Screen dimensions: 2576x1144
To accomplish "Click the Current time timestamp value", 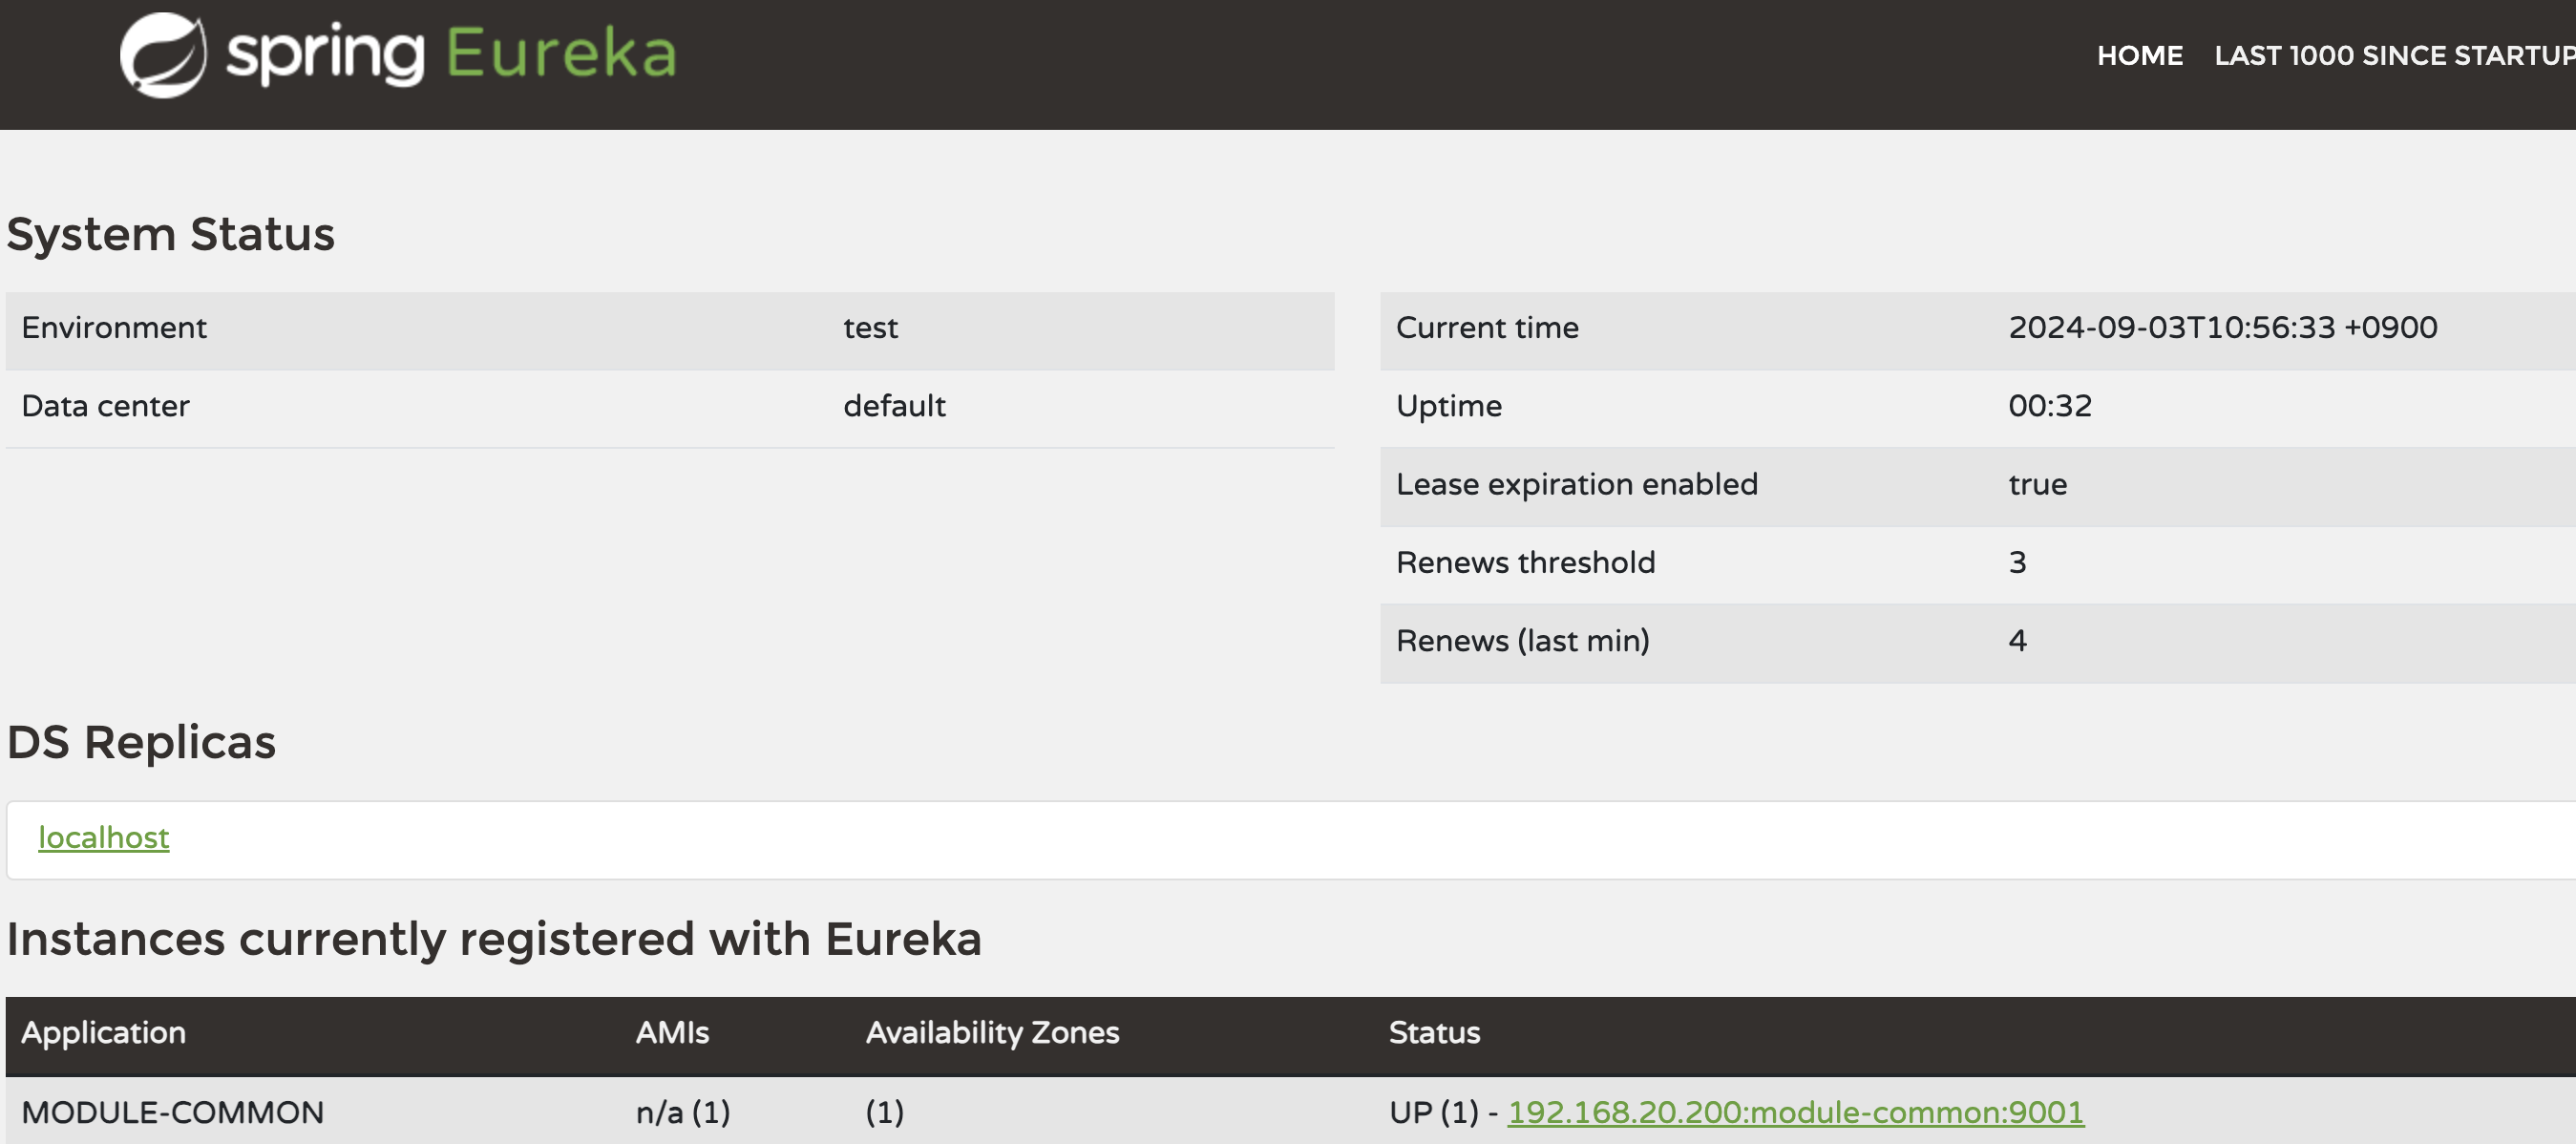I will 2222,328.
